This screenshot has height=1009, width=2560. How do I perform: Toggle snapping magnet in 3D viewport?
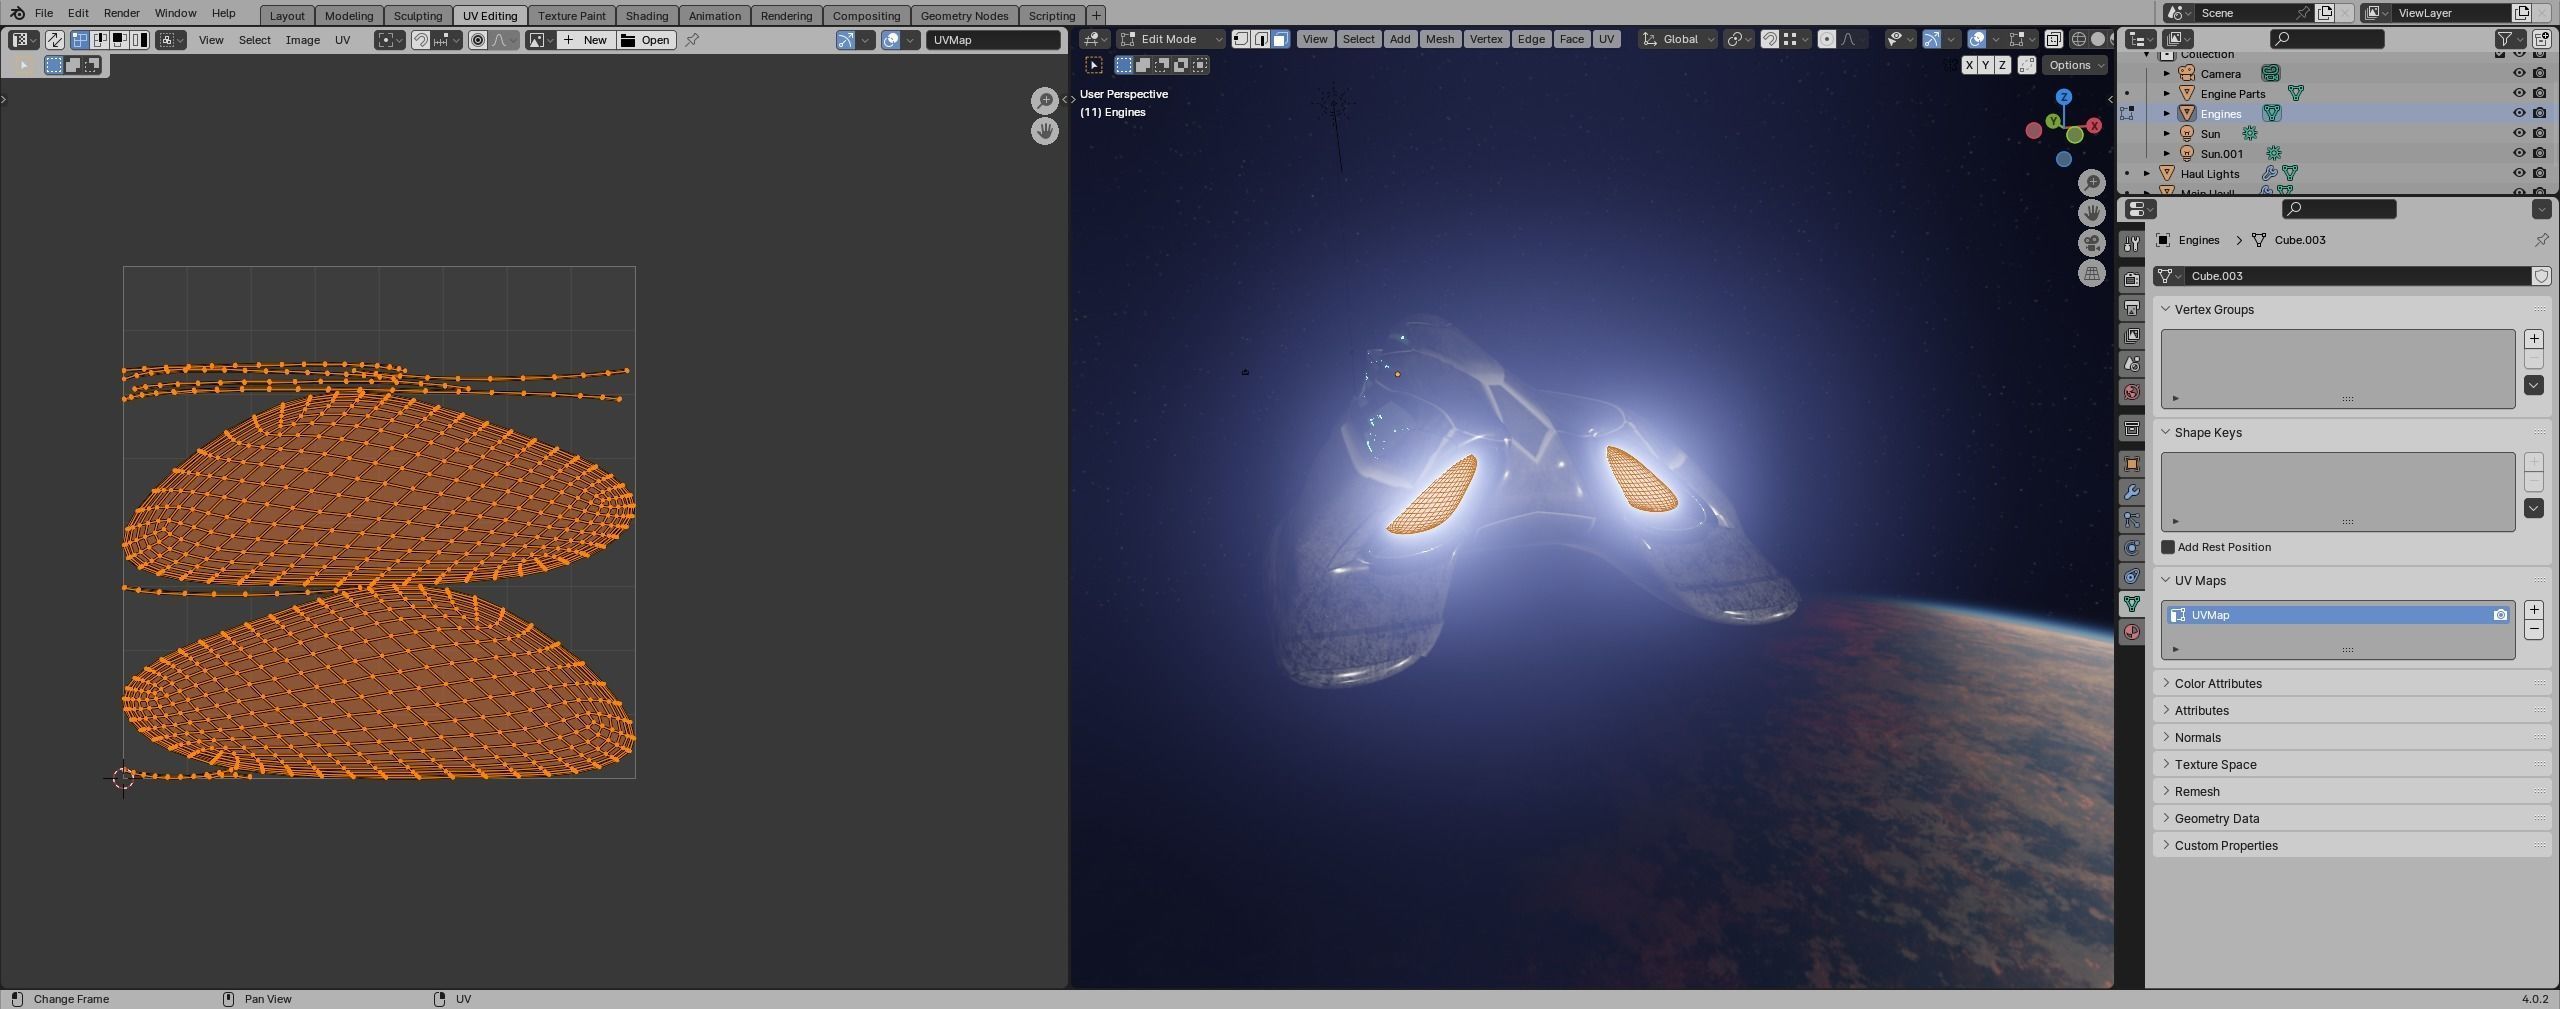pyautogui.click(x=1770, y=39)
